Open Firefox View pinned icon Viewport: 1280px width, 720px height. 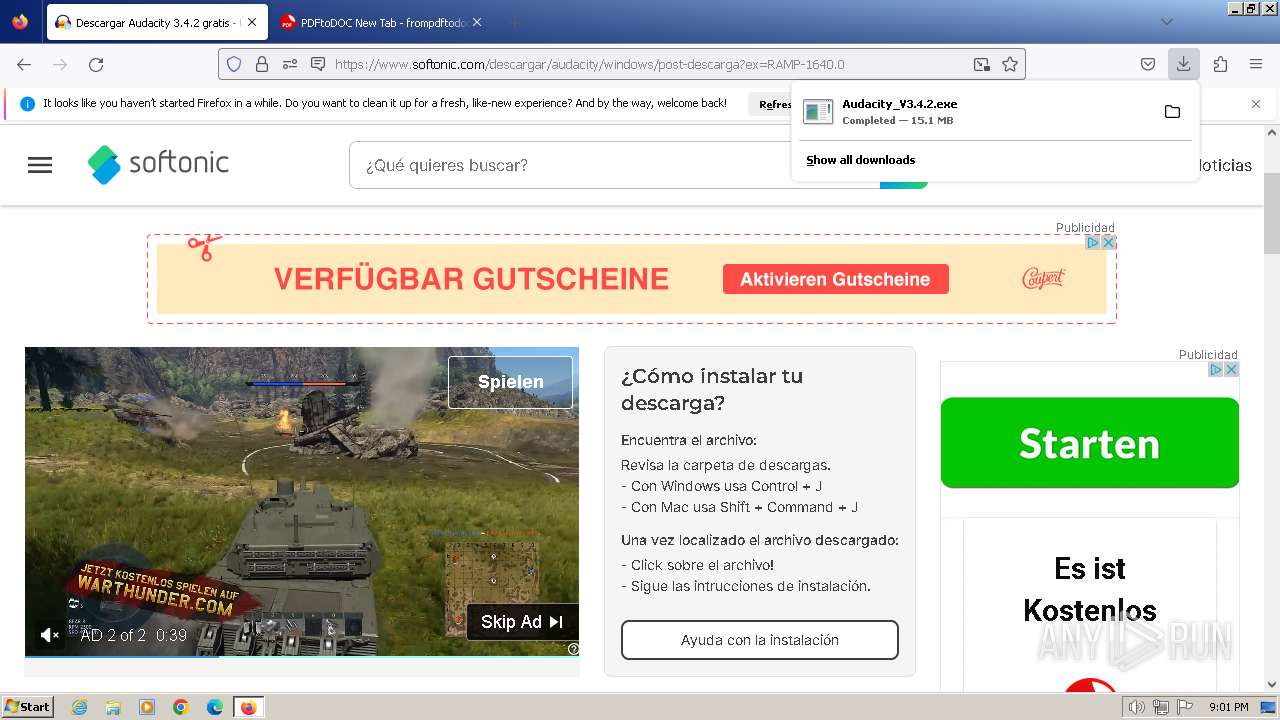click(x=20, y=22)
